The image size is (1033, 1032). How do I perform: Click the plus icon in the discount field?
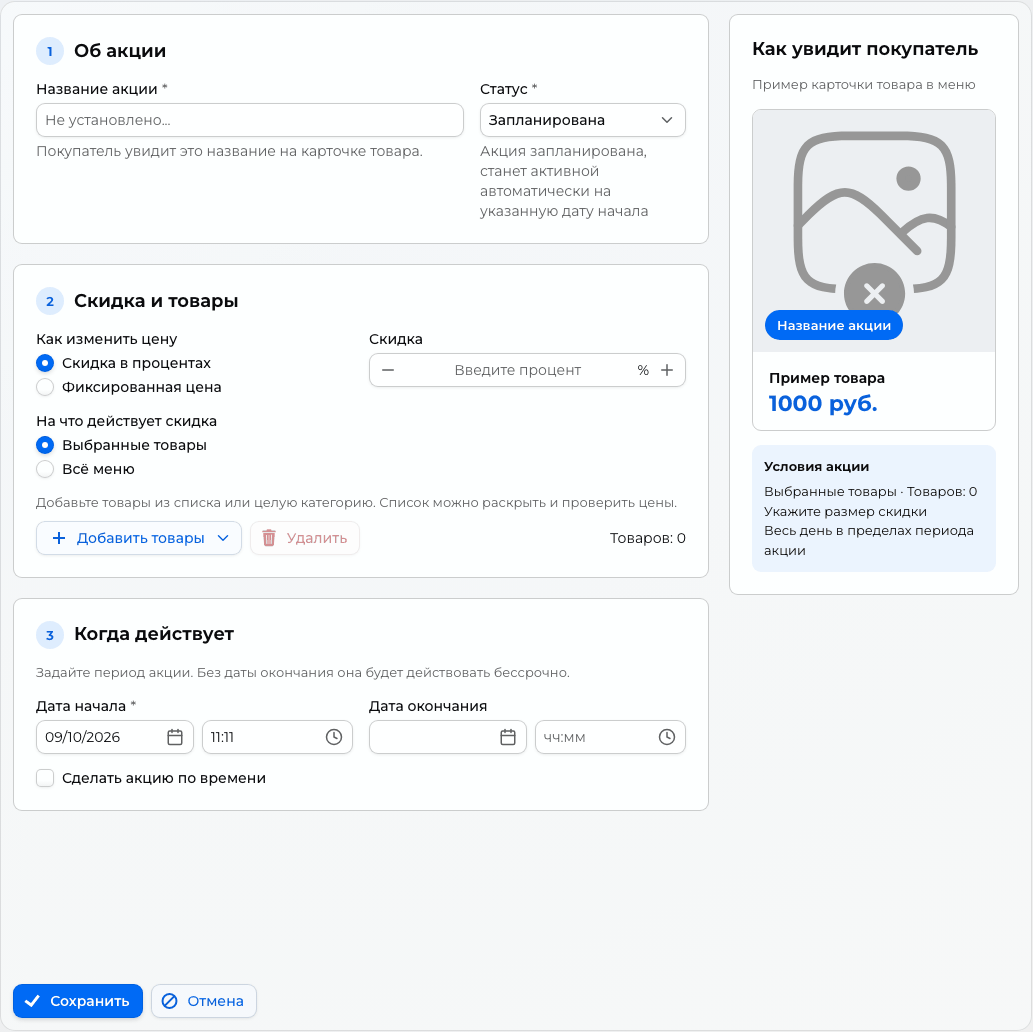(x=667, y=370)
